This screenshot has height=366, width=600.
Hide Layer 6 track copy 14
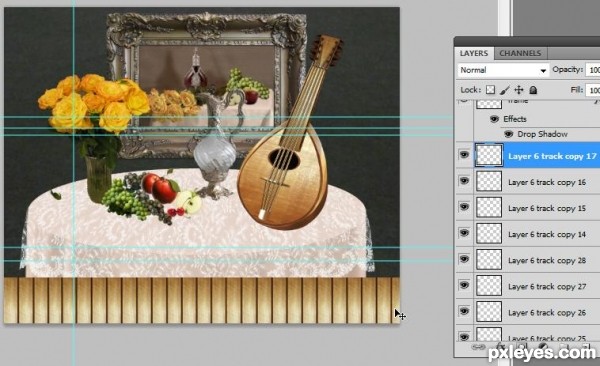click(x=464, y=233)
